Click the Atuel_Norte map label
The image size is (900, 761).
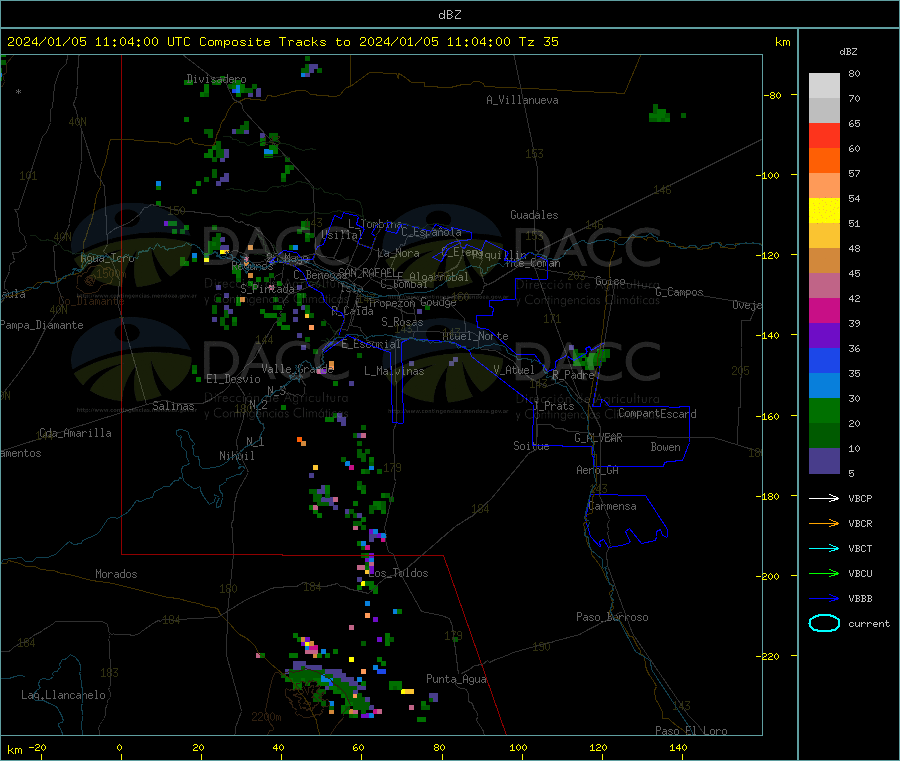pyautogui.click(x=475, y=336)
